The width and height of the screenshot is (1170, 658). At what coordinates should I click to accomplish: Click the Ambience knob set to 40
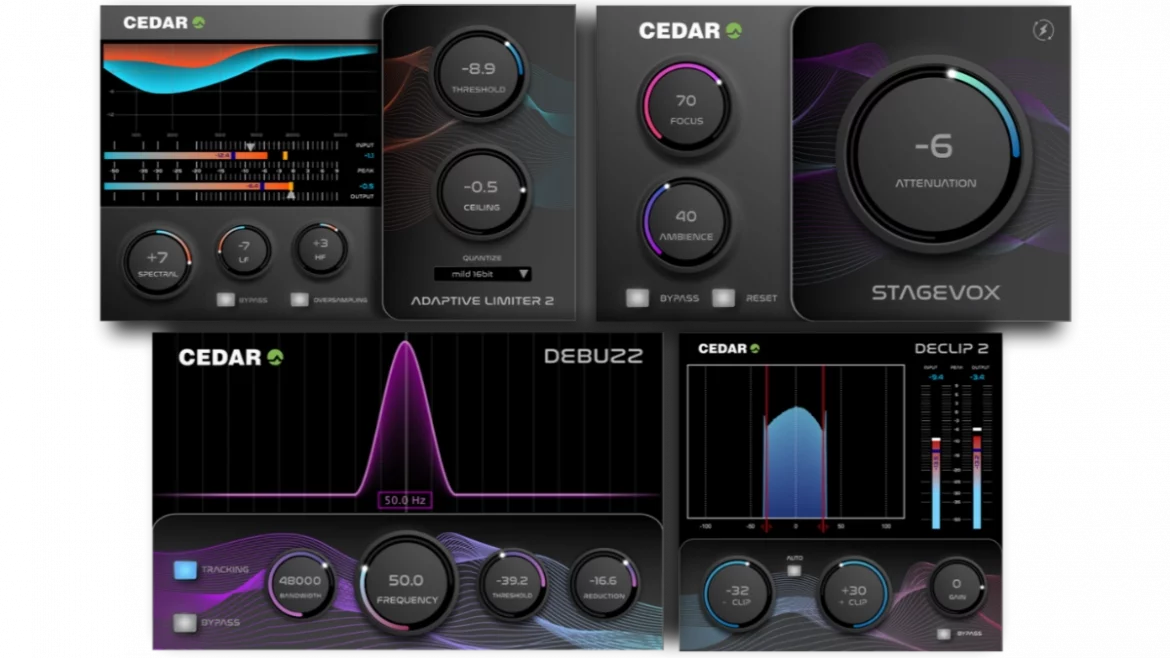click(x=686, y=222)
